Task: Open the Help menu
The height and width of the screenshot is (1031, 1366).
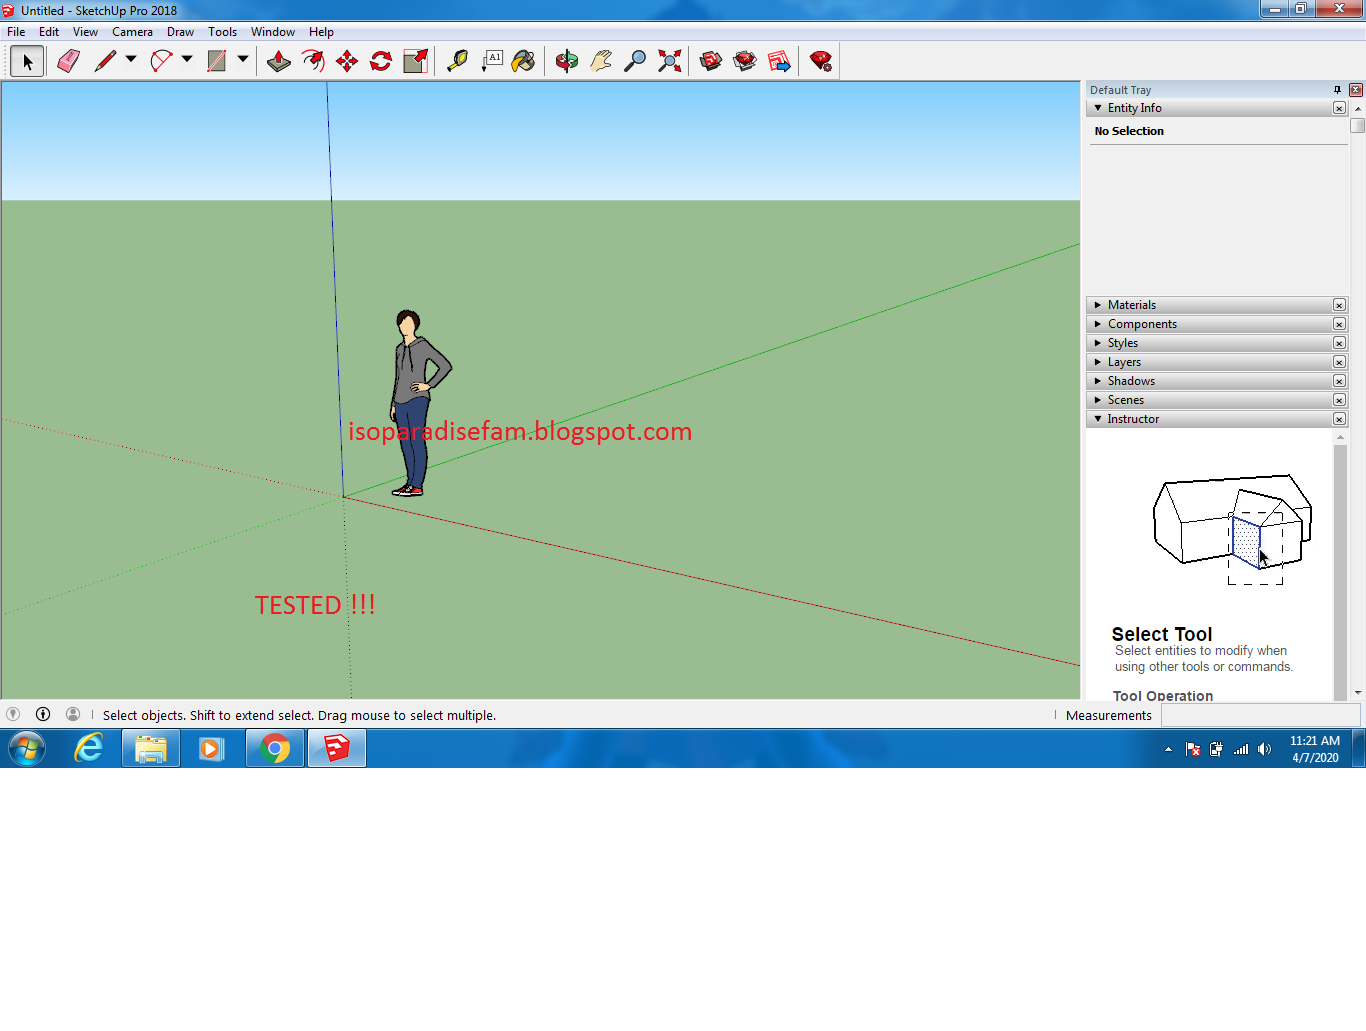Action: pos(321,32)
